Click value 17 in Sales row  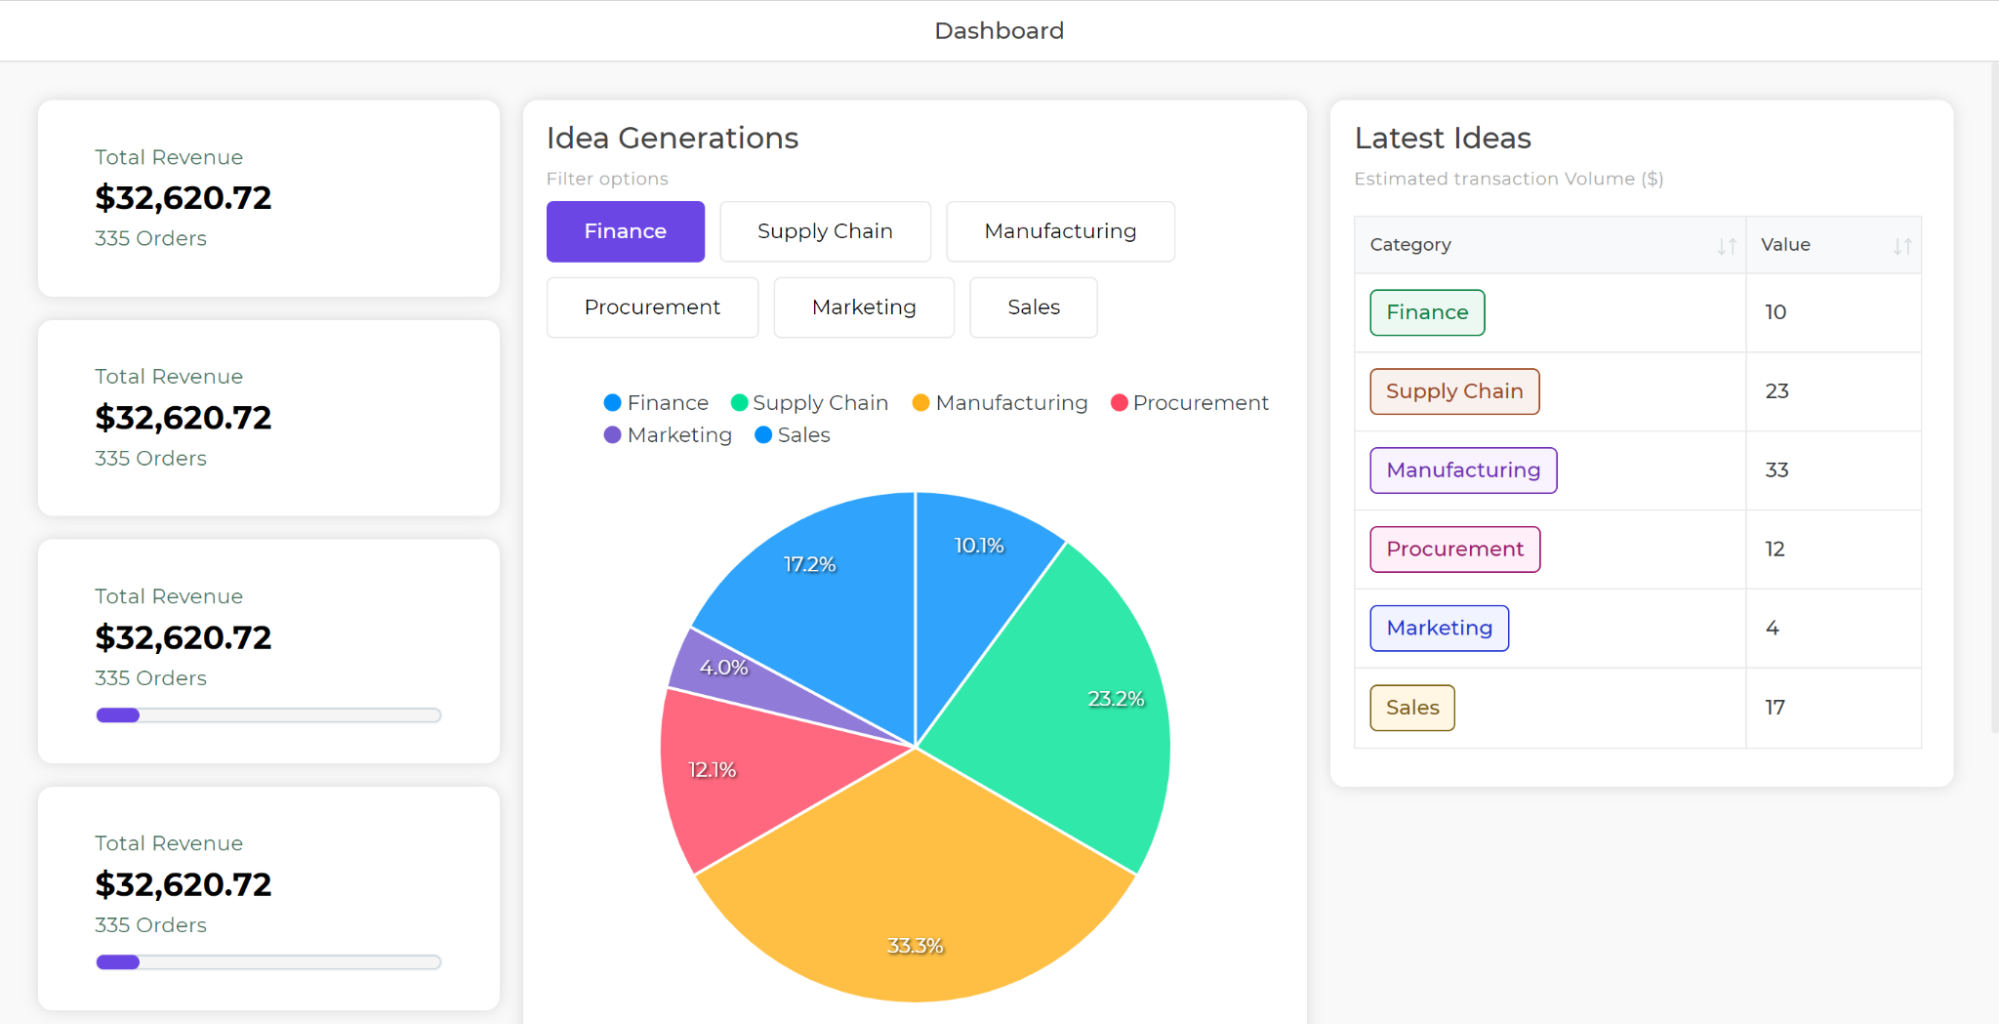(x=1774, y=708)
